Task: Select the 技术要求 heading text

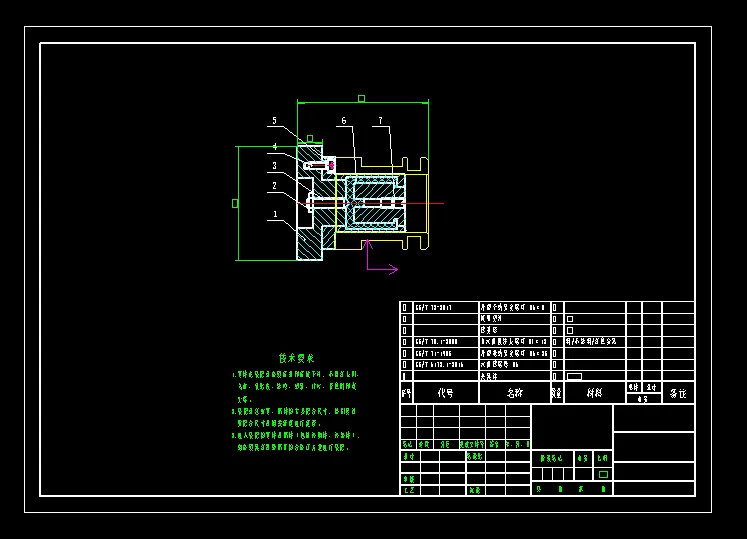Action: (x=296, y=358)
